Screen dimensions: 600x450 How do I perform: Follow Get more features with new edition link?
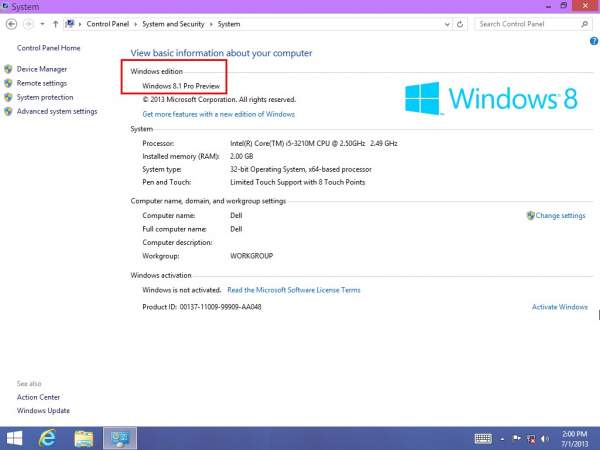click(x=218, y=114)
